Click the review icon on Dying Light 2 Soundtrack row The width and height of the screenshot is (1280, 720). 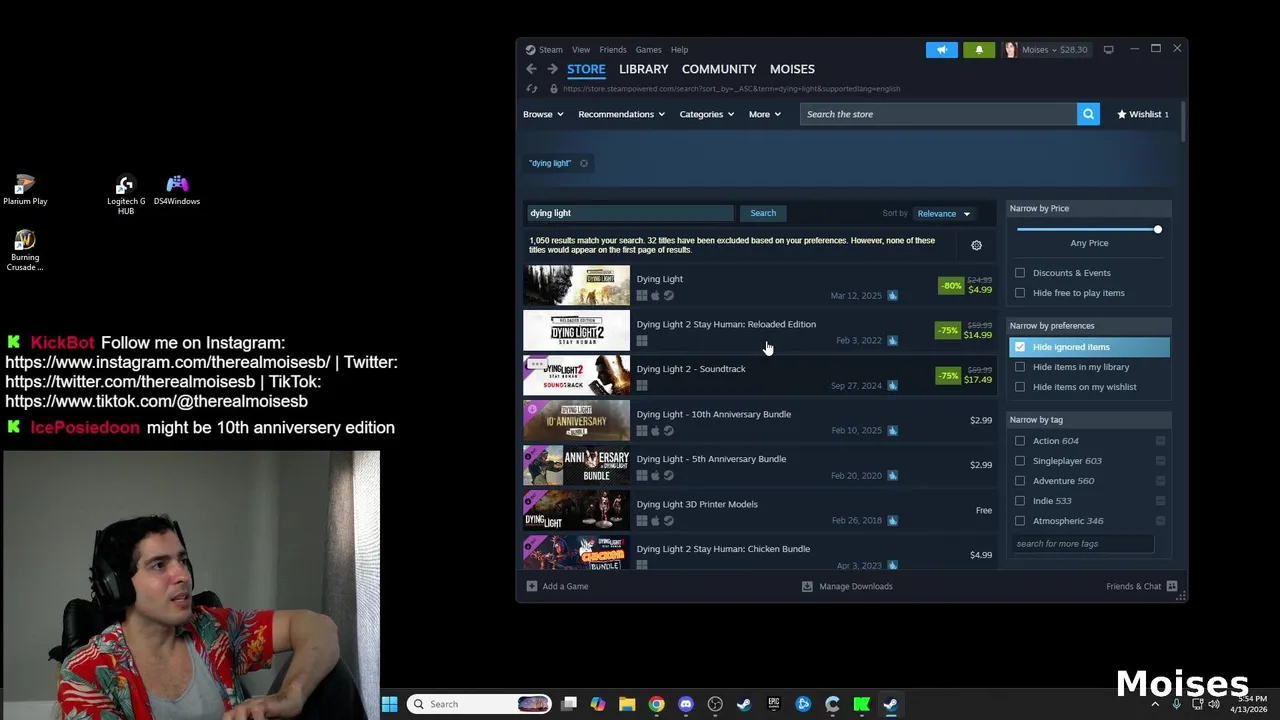[x=892, y=385]
